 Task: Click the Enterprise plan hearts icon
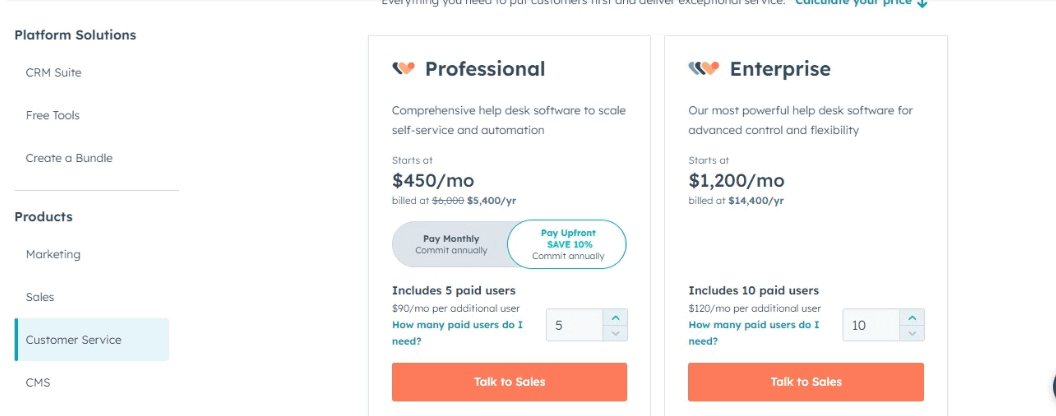[x=704, y=69]
